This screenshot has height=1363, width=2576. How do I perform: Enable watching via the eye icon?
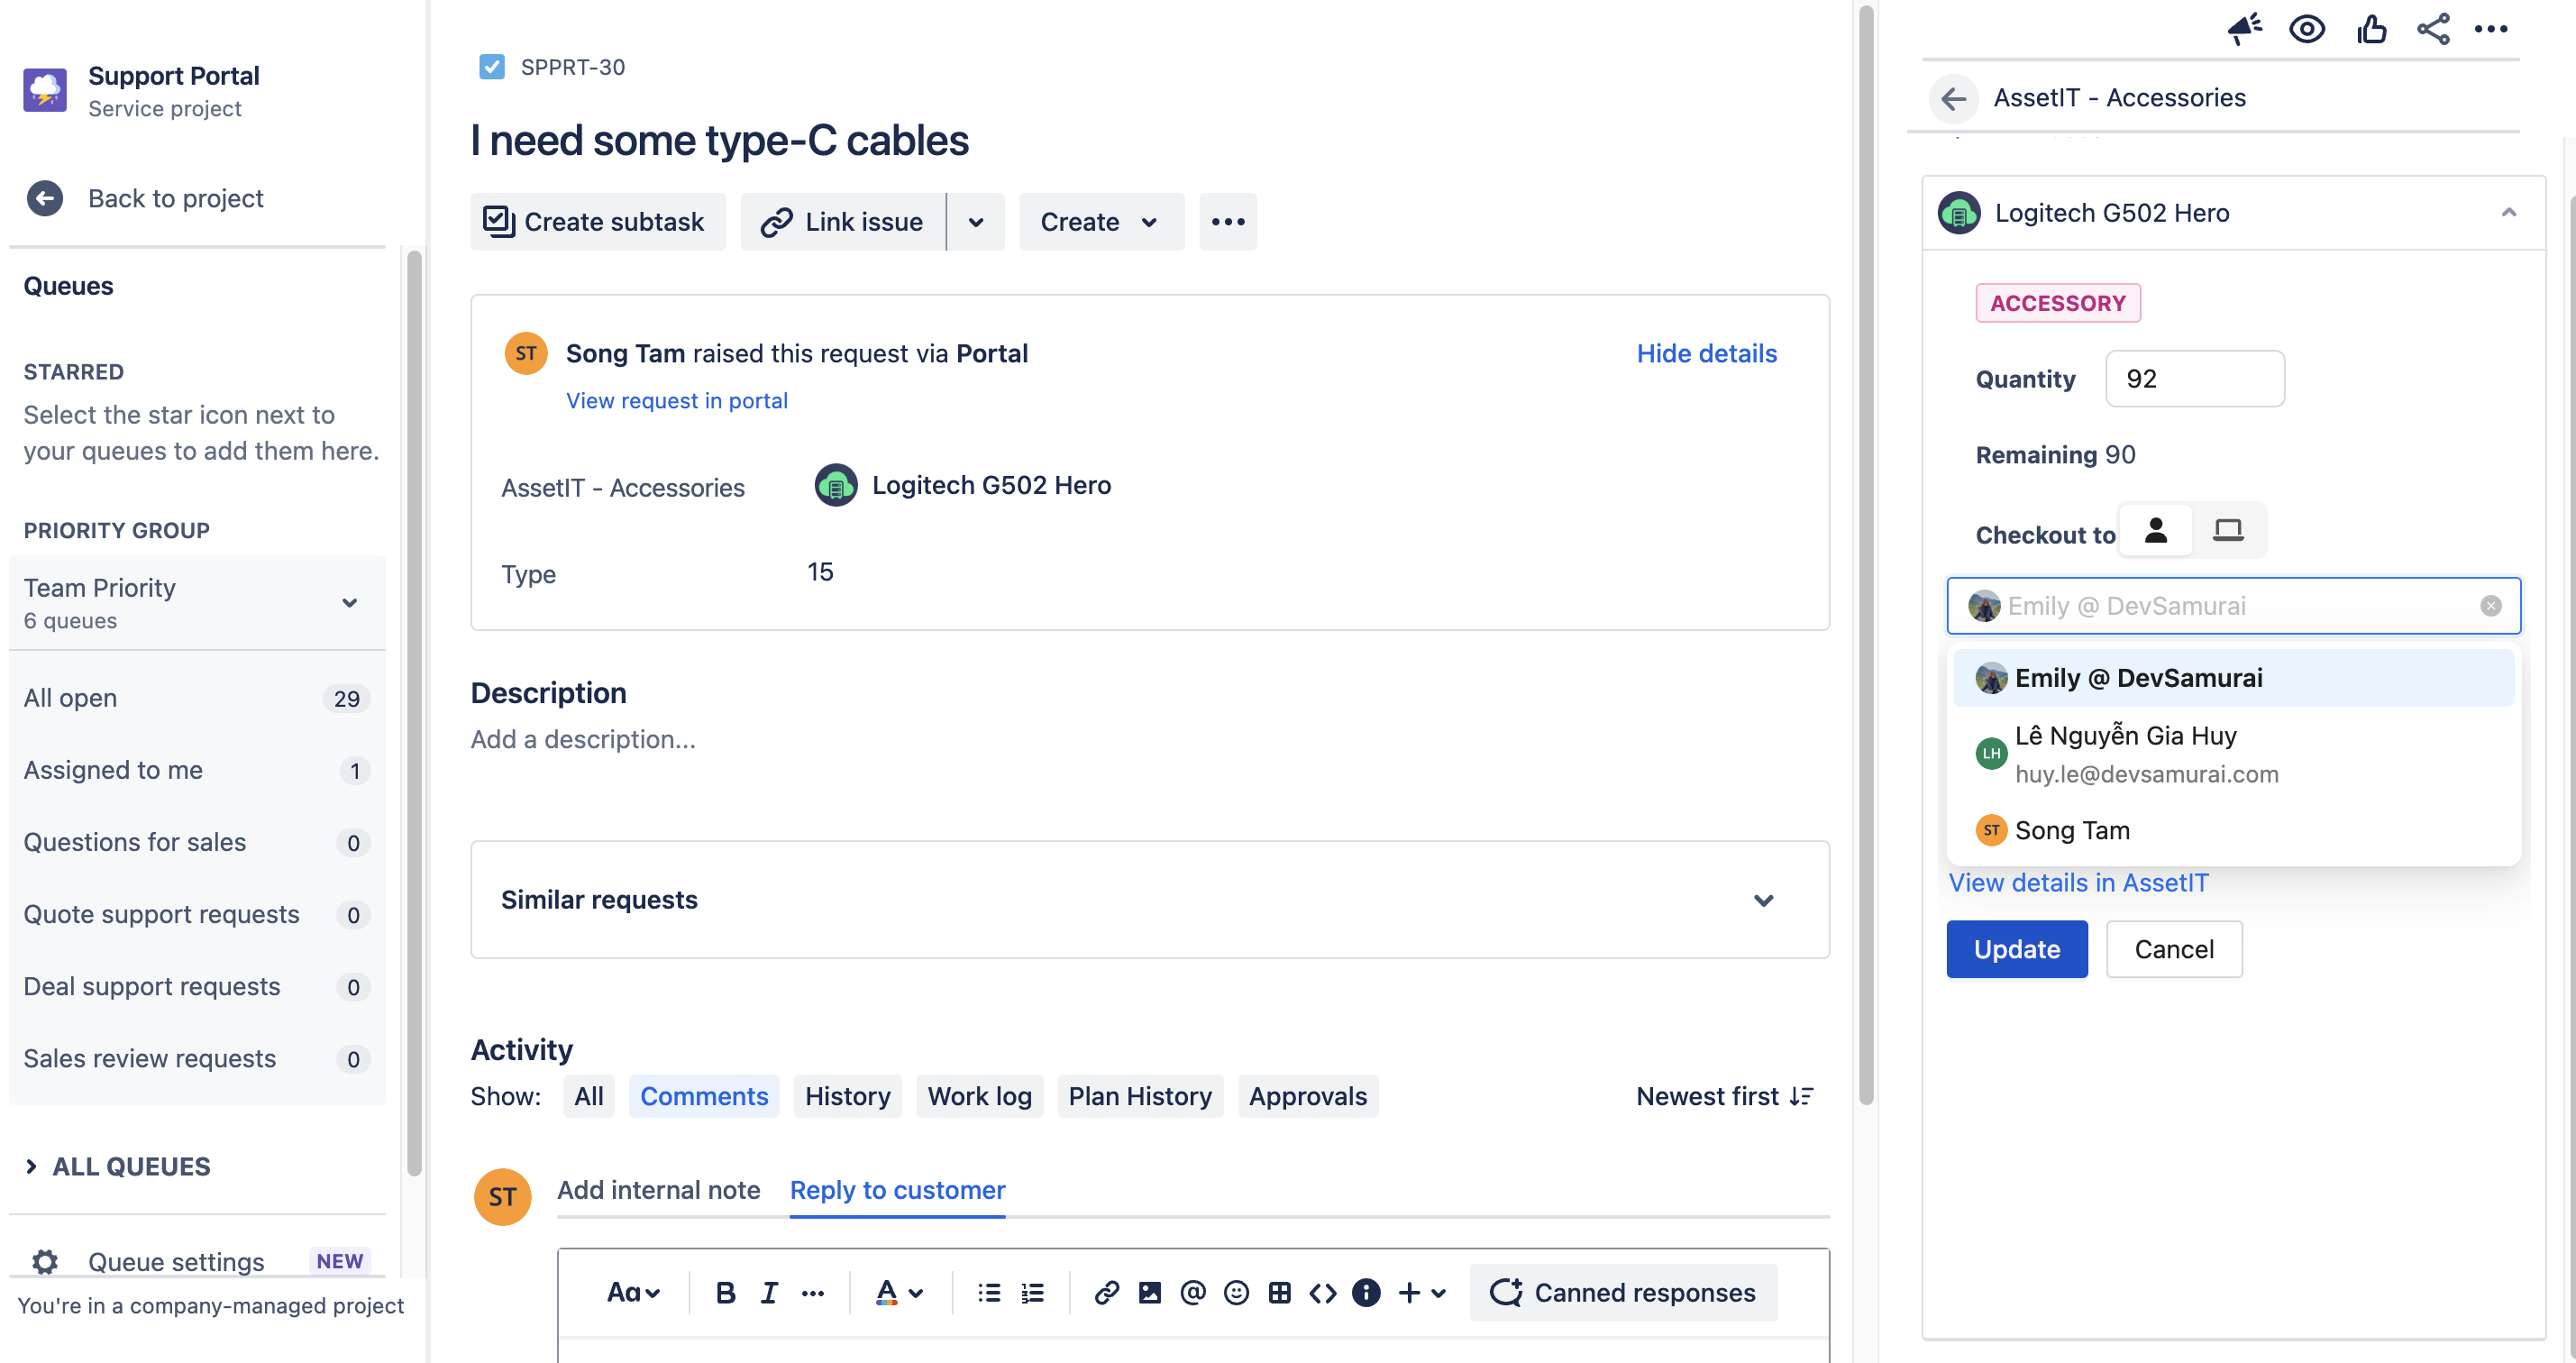[2308, 28]
